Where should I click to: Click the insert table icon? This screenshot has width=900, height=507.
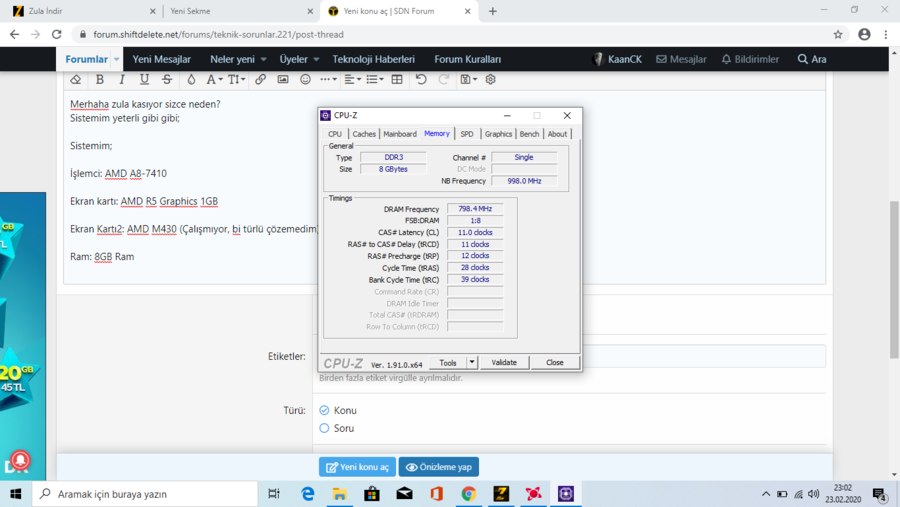click(397, 80)
